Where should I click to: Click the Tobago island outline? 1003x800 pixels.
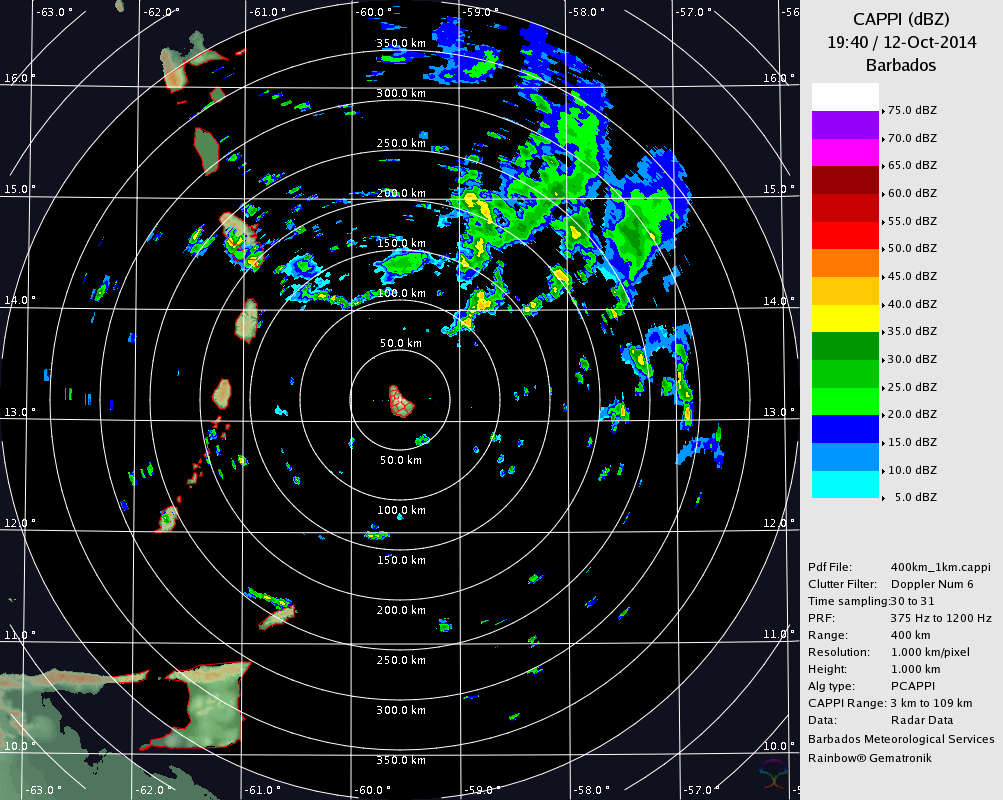coord(277,617)
